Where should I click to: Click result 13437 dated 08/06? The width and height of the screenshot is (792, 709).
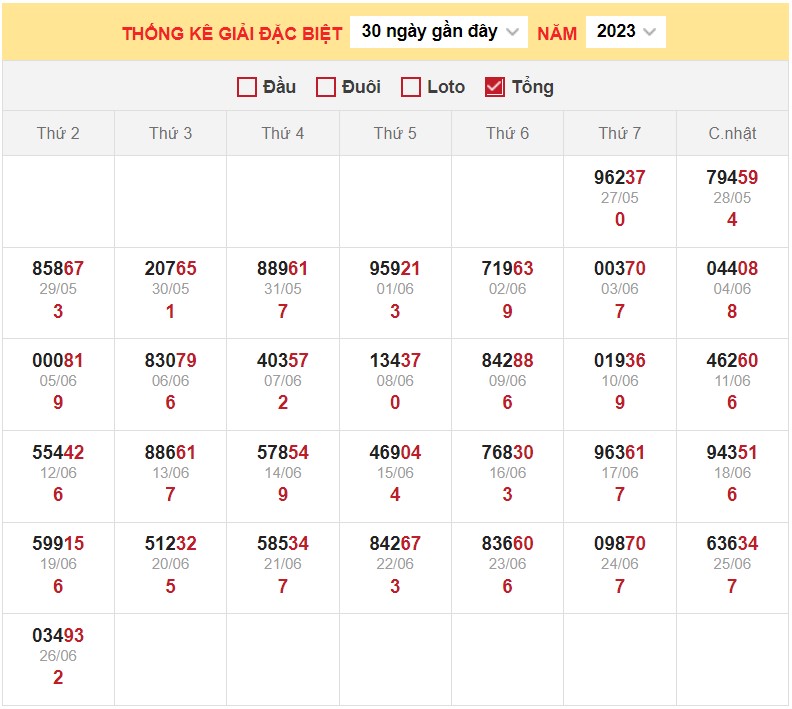coord(395,361)
